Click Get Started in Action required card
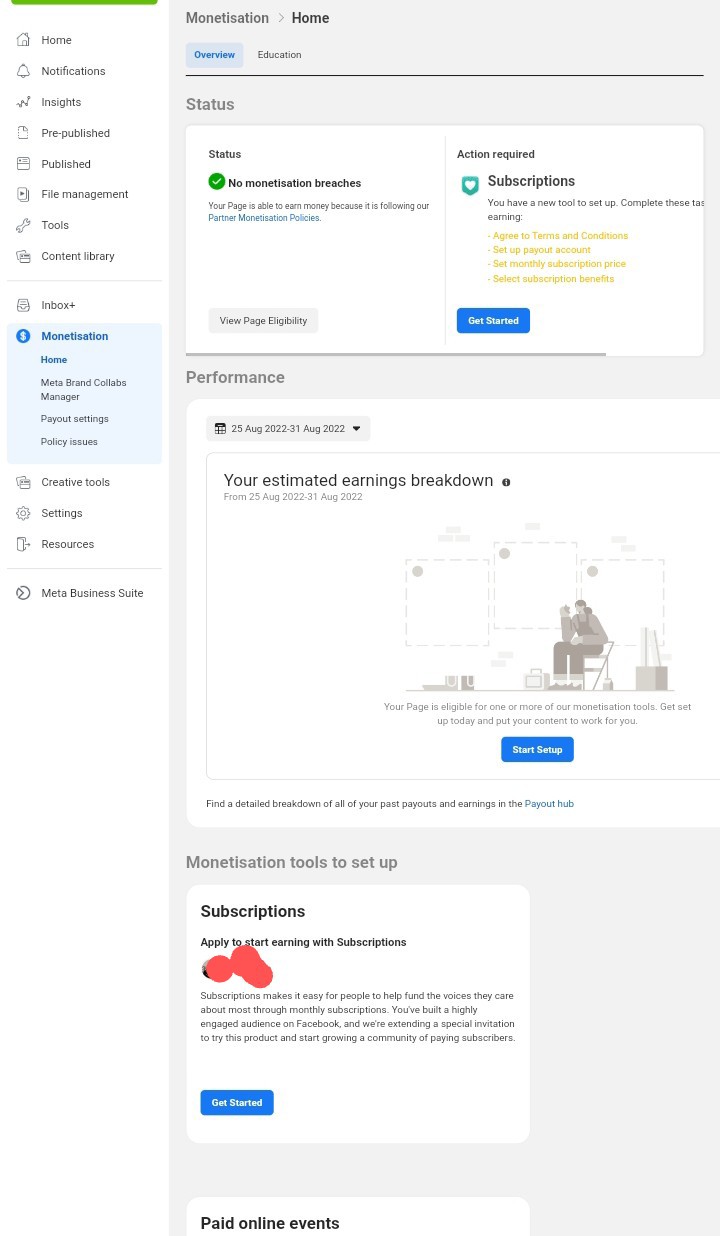Image resolution: width=720 pixels, height=1236 pixels. pos(493,321)
